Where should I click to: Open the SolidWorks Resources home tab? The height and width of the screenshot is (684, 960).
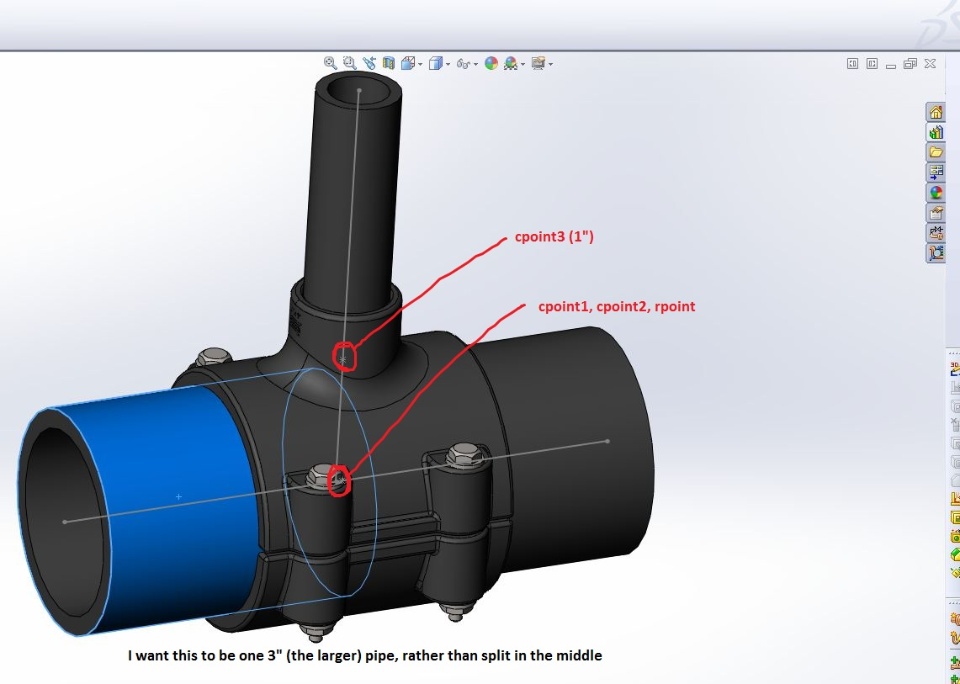(x=936, y=112)
